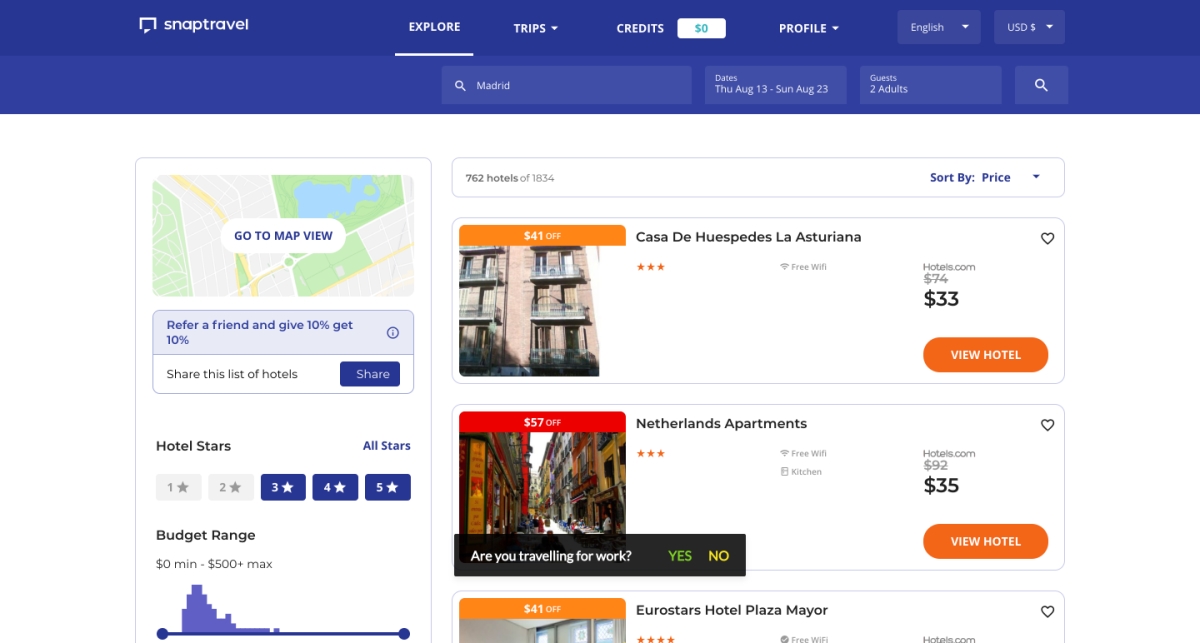1200x643 pixels.
Task: Click the three-star rating of Casa De Huespedes
Action: point(650,267)
